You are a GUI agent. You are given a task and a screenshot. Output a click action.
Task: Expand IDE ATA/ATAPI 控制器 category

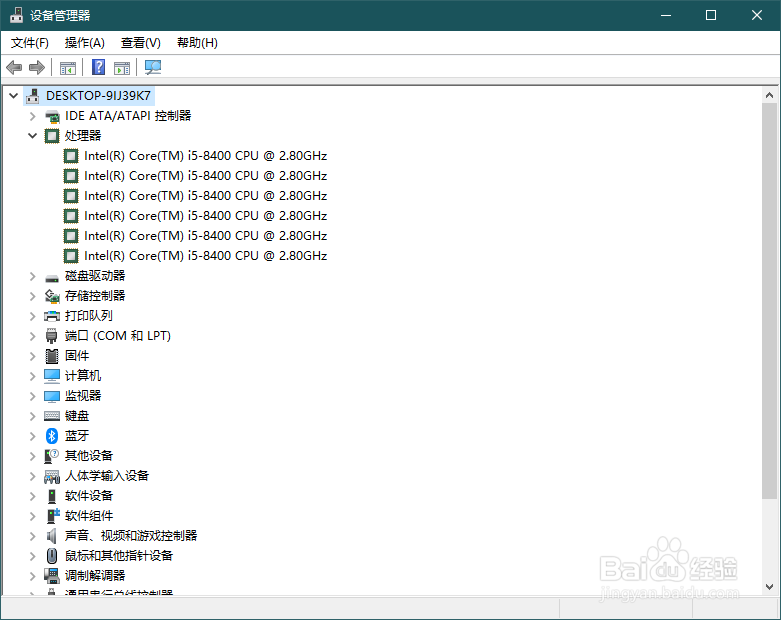pos(32,116)
